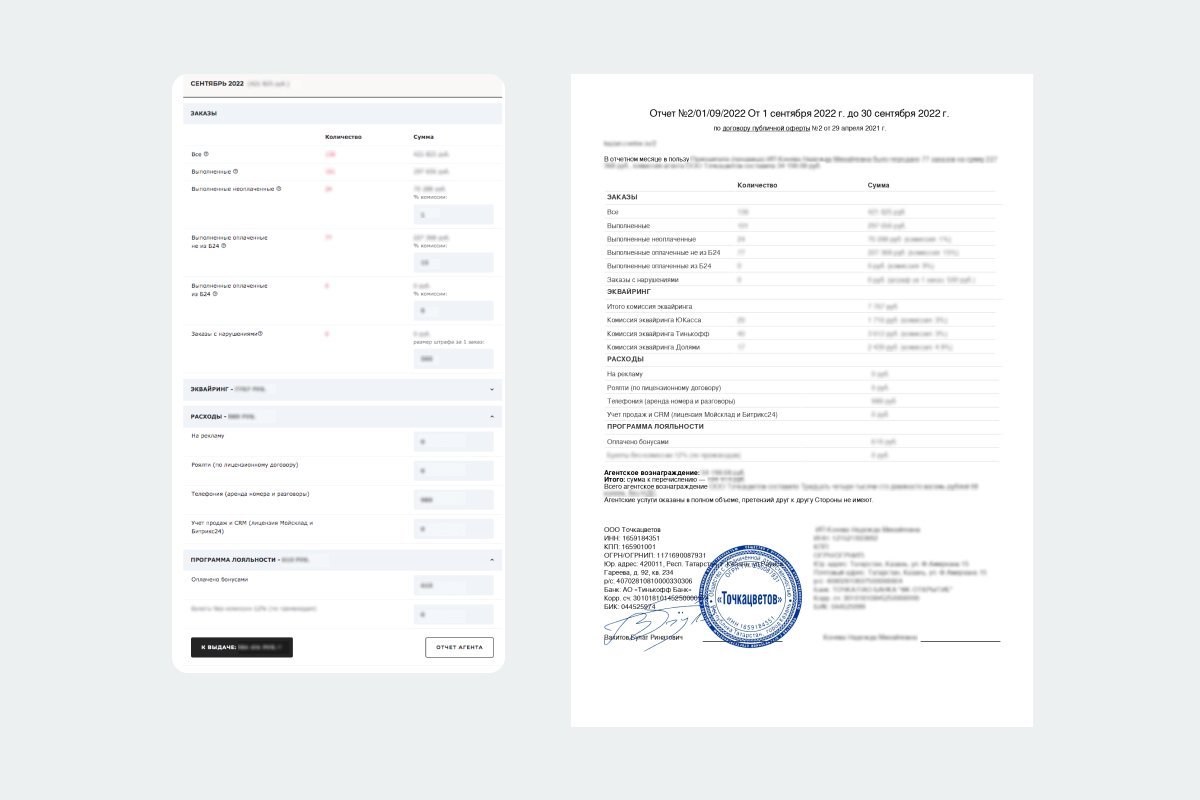1200x800 pixels.
Task: Click Оплачено бонусами row in report document
Action: click(x=802, y=441)
